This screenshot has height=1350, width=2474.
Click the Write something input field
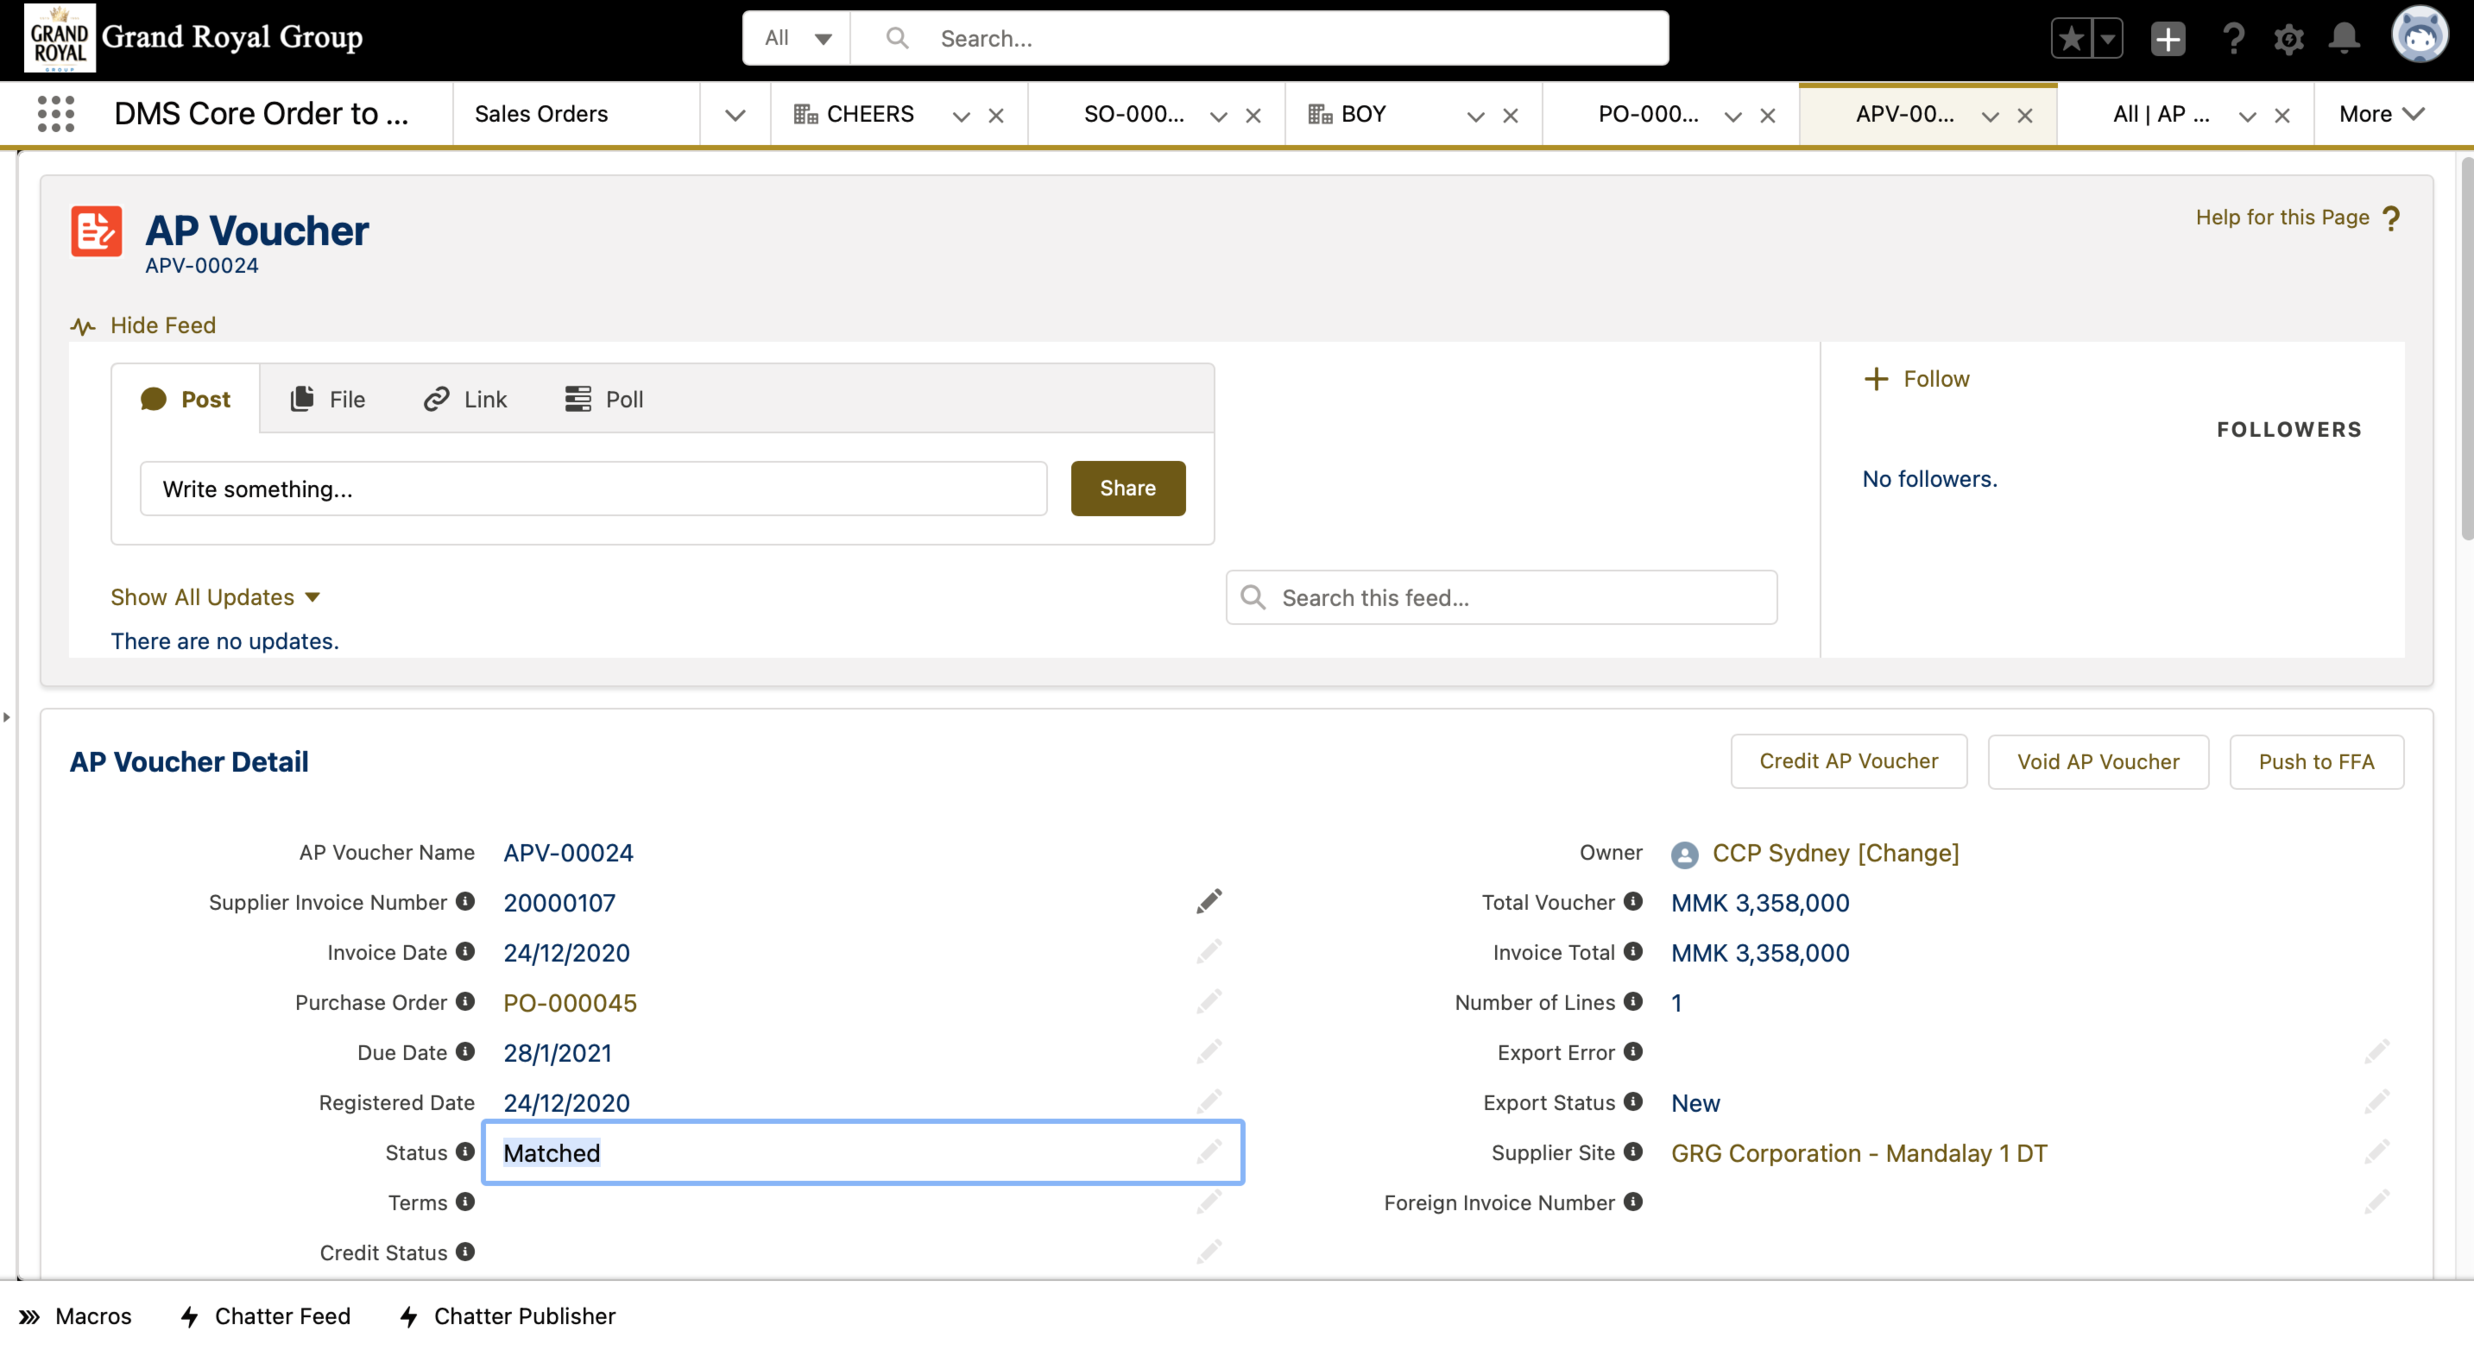click(x=593, y=489)
